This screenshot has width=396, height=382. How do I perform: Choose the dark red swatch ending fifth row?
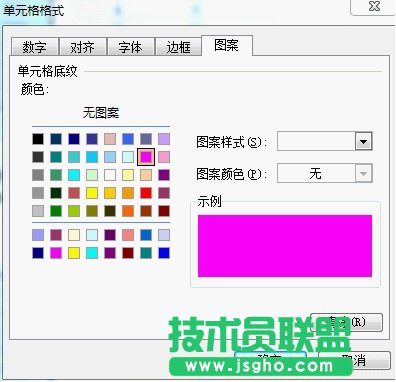(164, 211)
